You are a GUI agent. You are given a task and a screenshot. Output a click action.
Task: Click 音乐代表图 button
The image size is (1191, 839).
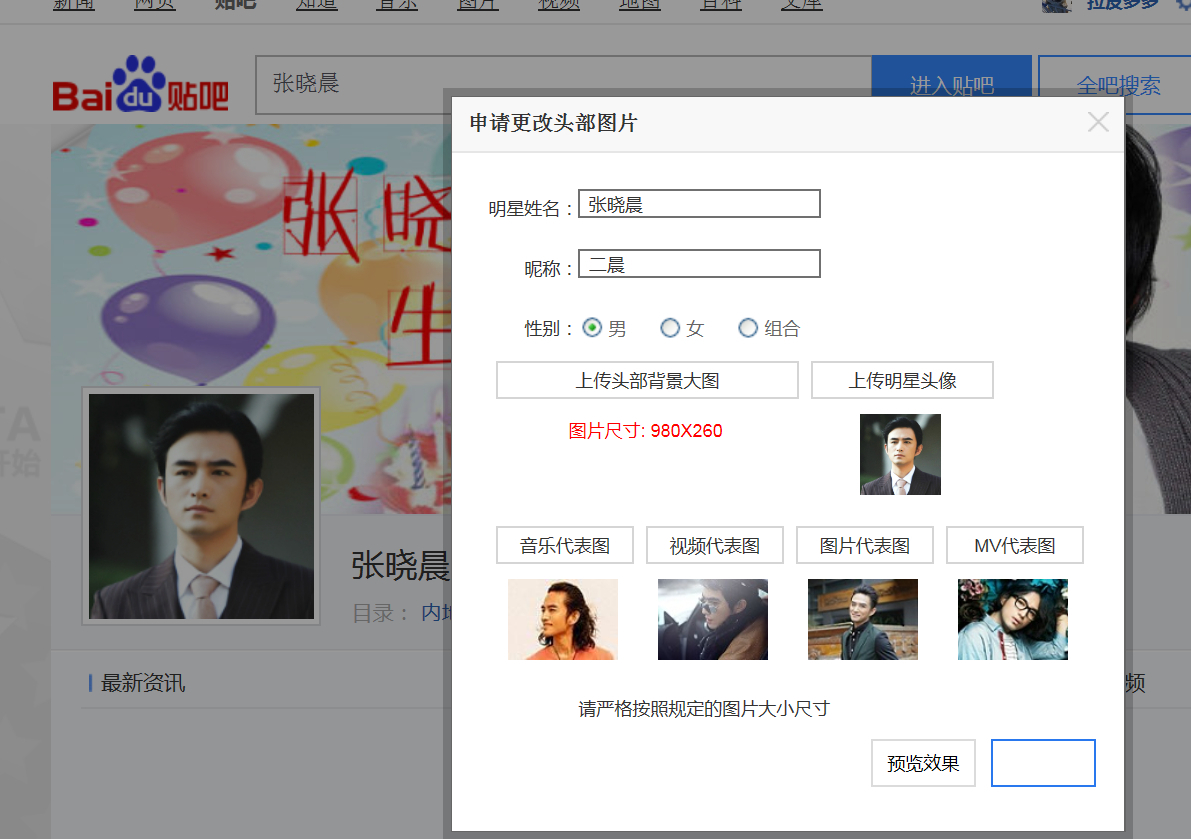tap(564, 545)
